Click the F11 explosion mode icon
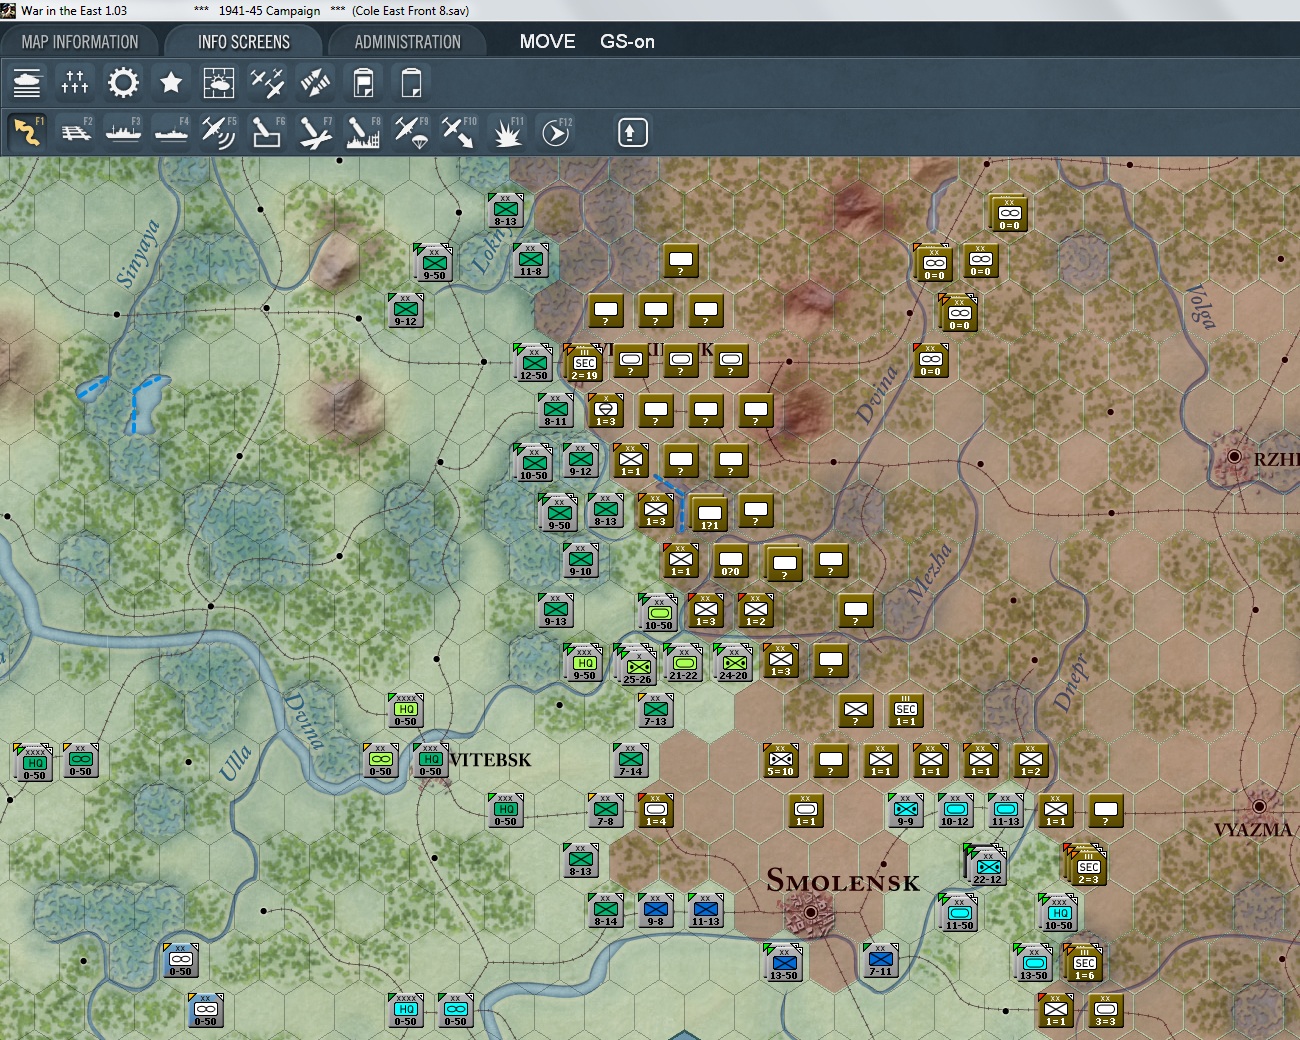Image resolution: width=1300 pixels, height=1040 pixels. (x=507, y=132)
